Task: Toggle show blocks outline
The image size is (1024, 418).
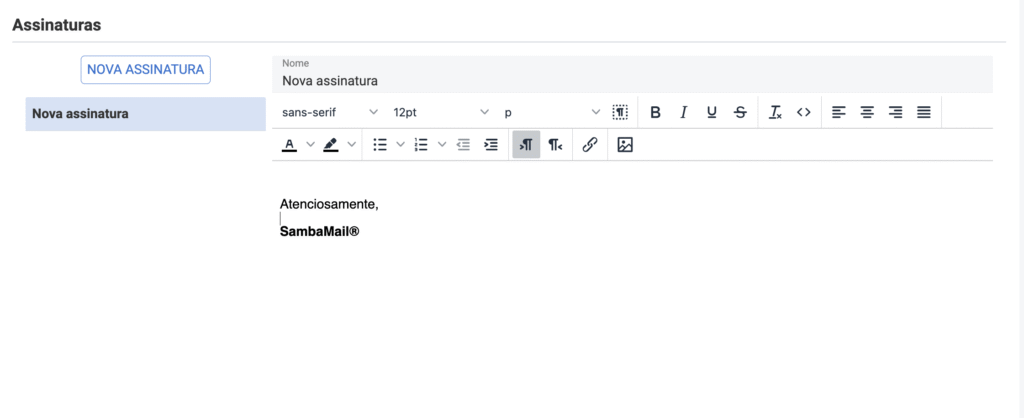Action: pyautogui.click(x=620, y=112)
